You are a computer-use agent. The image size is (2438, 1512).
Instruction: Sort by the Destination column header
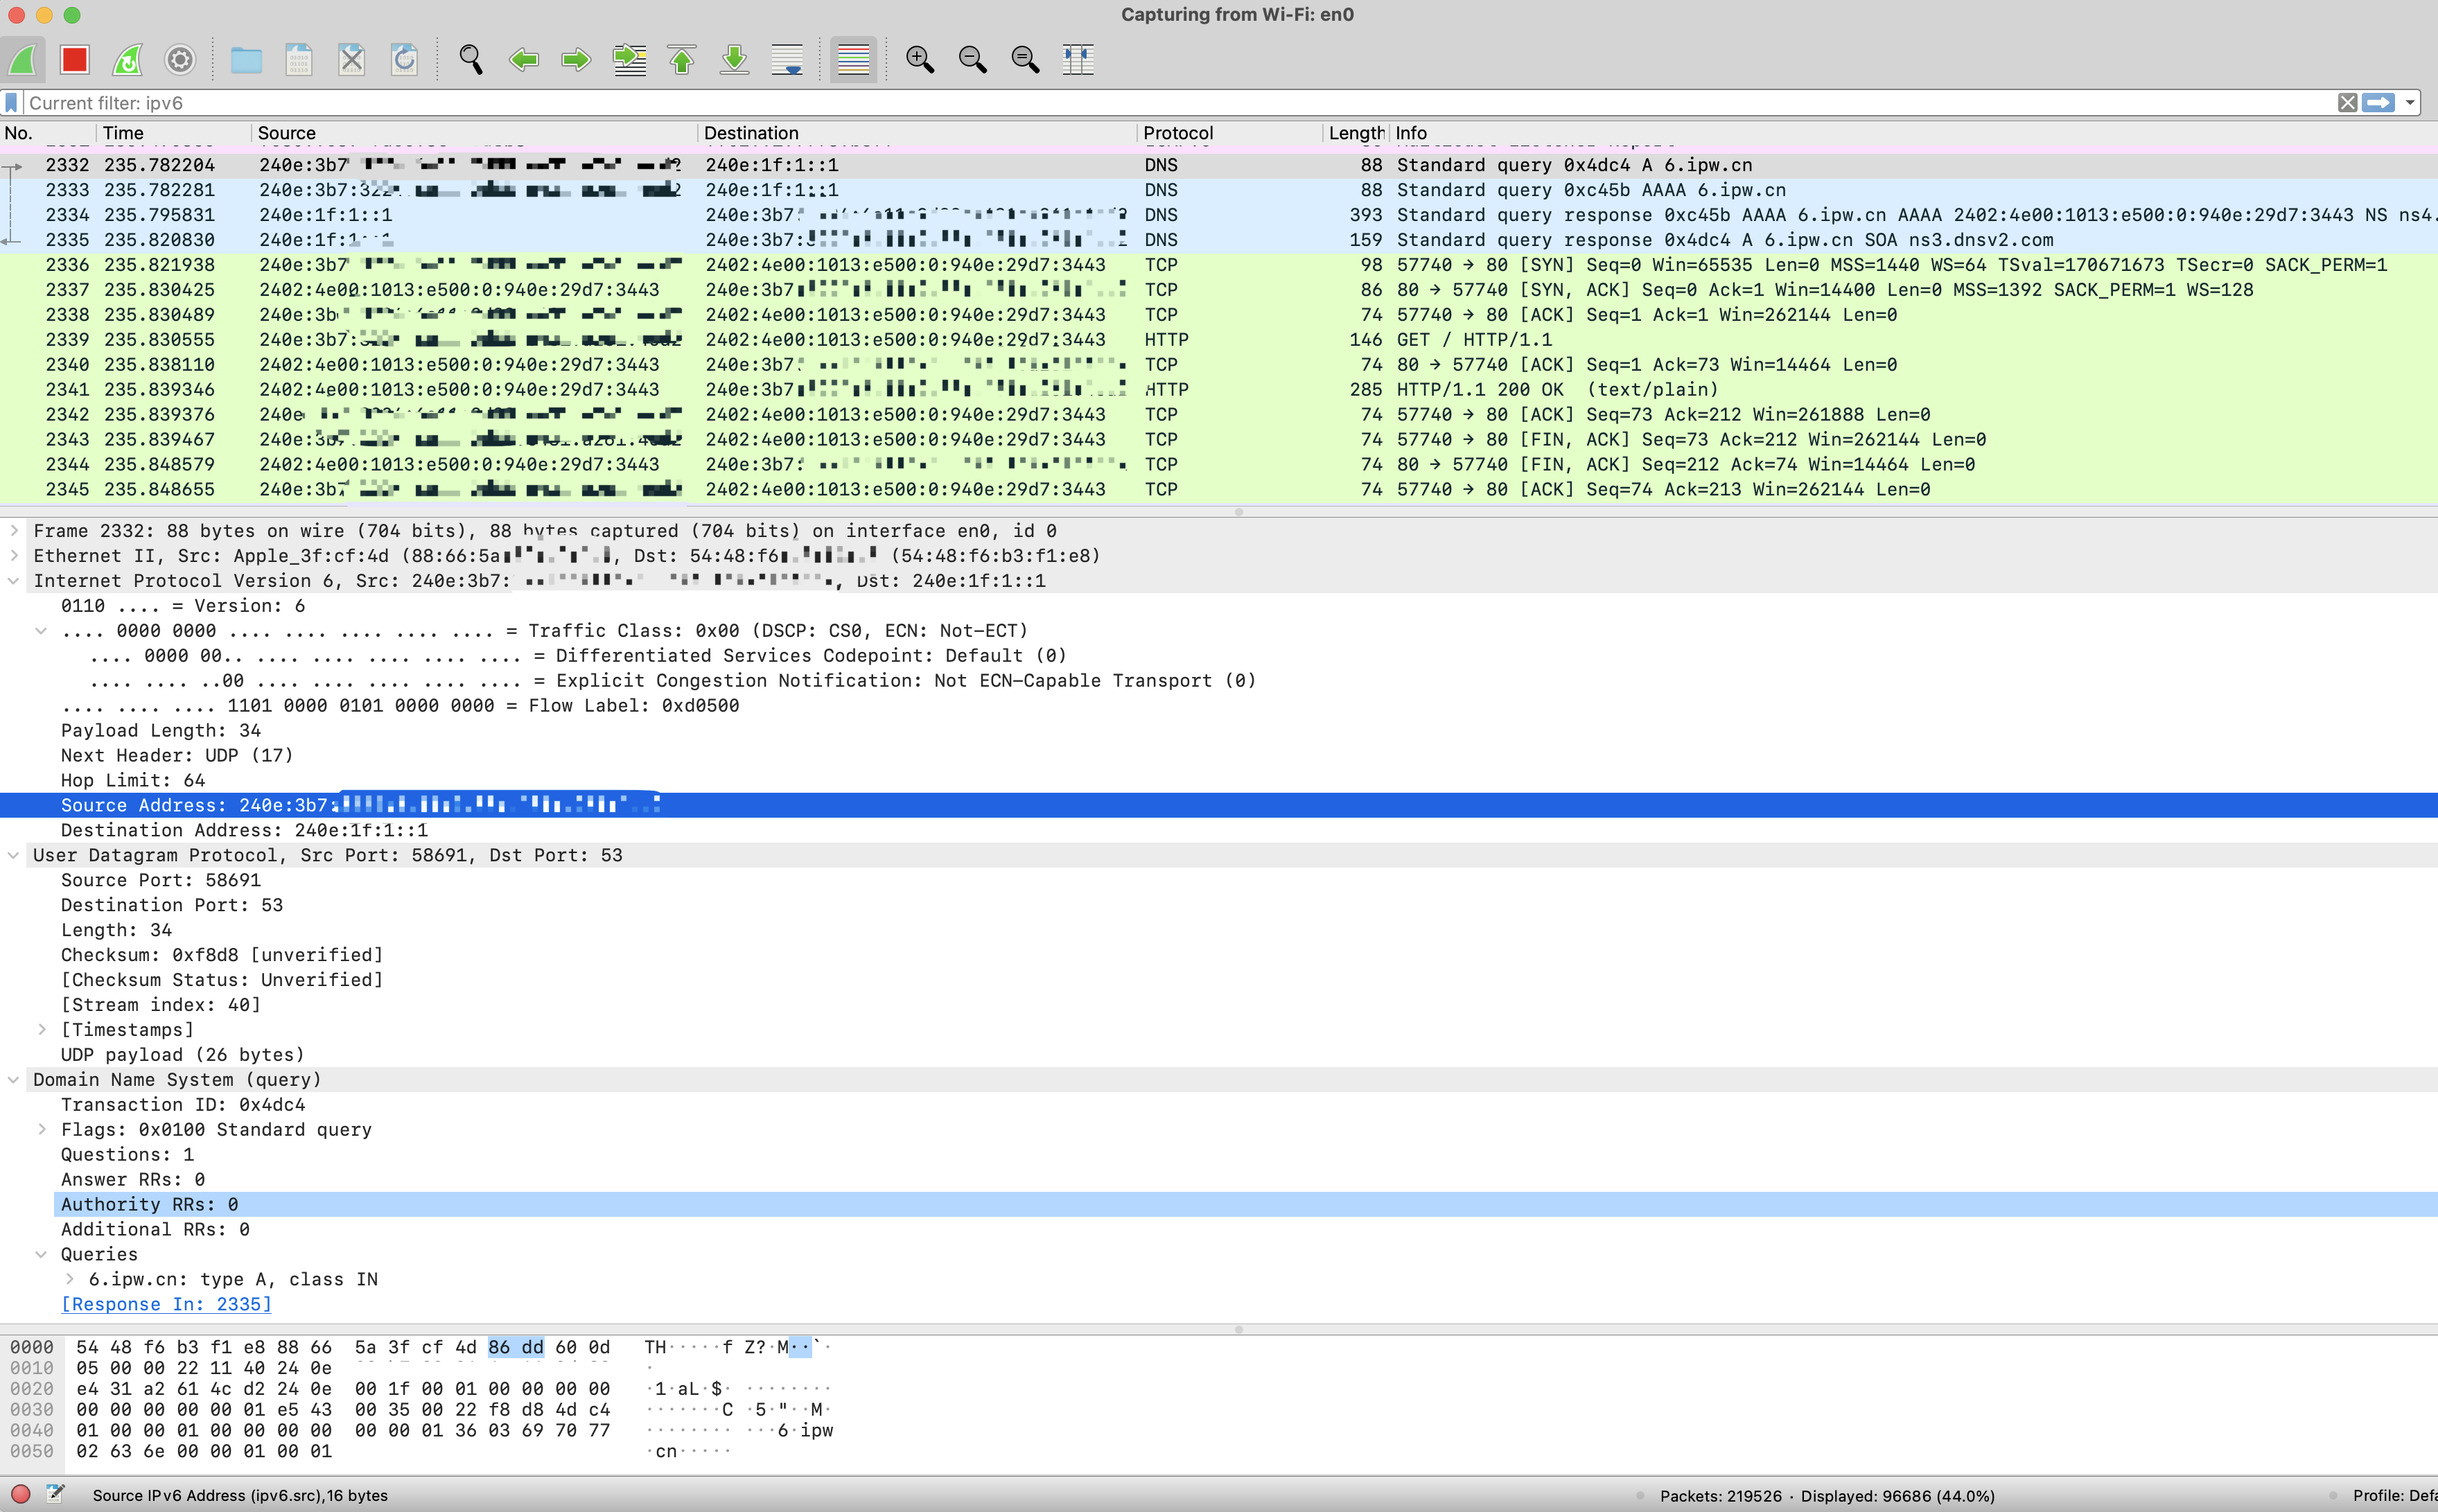[917, 133]
